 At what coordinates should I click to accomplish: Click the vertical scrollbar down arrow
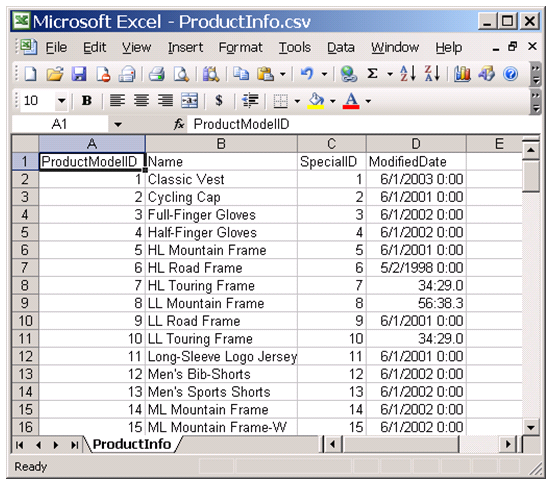pyautogui.click(x=531, y=427)
